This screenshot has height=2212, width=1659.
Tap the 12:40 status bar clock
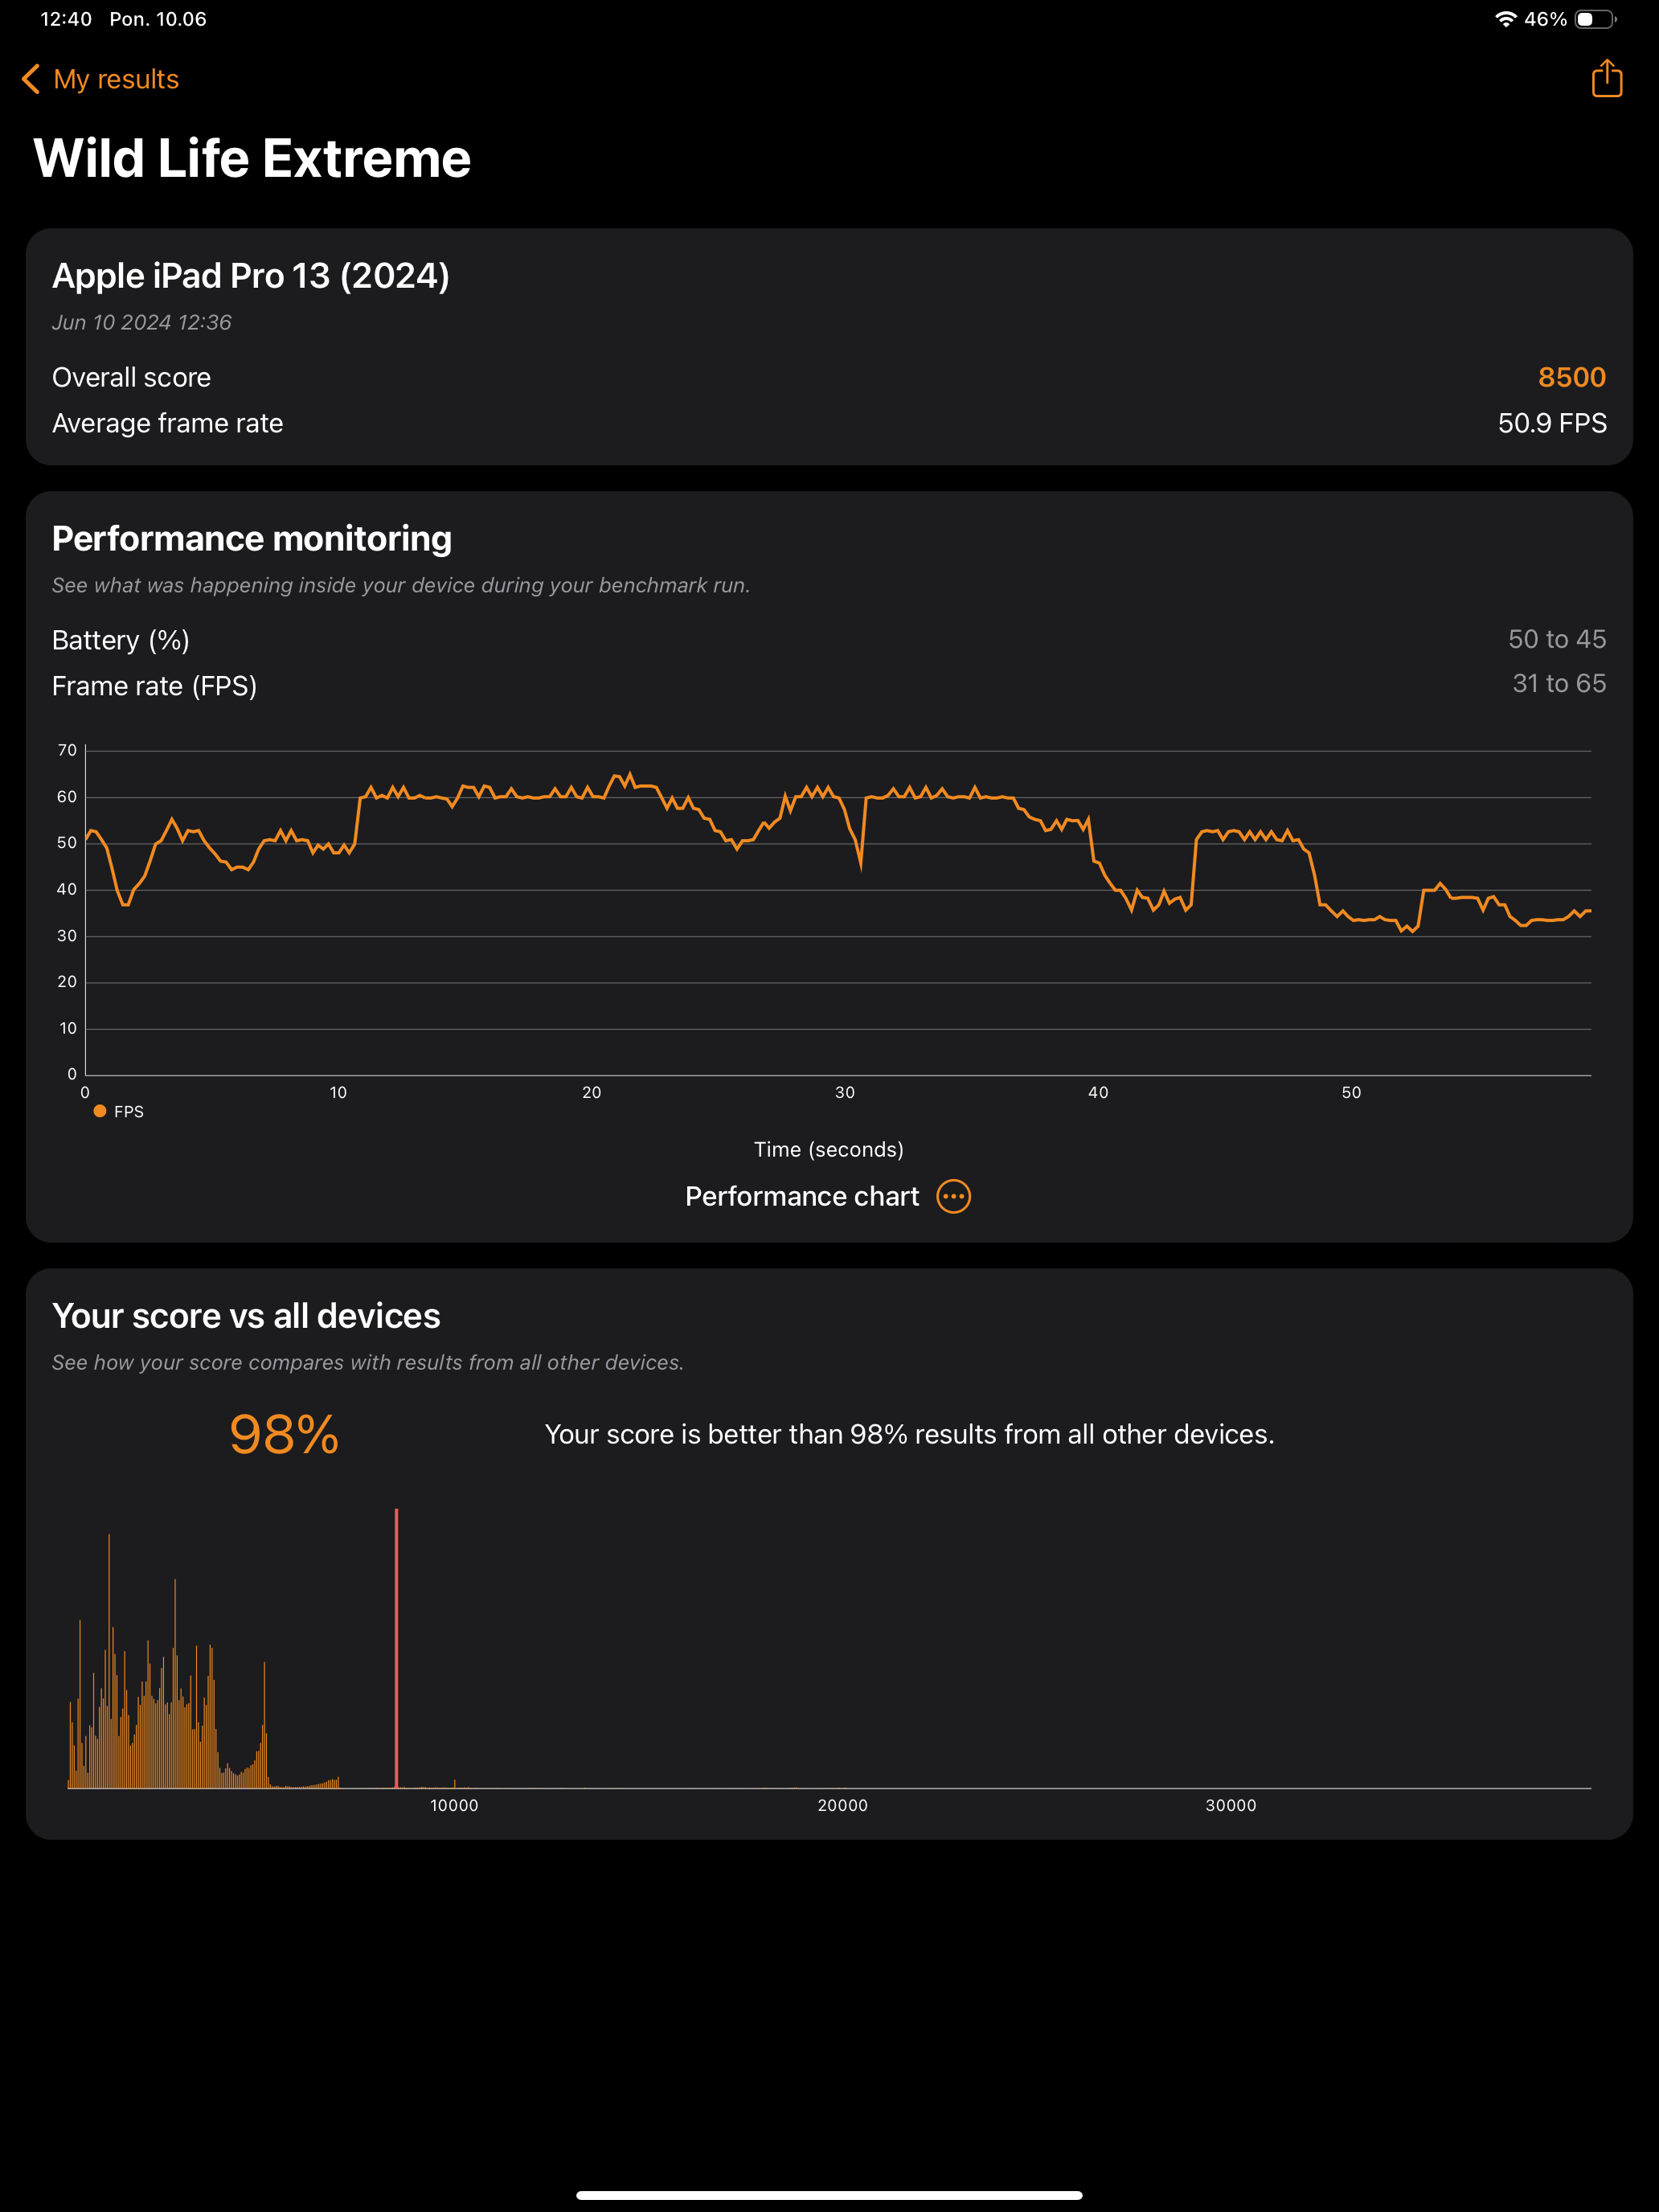66,19
